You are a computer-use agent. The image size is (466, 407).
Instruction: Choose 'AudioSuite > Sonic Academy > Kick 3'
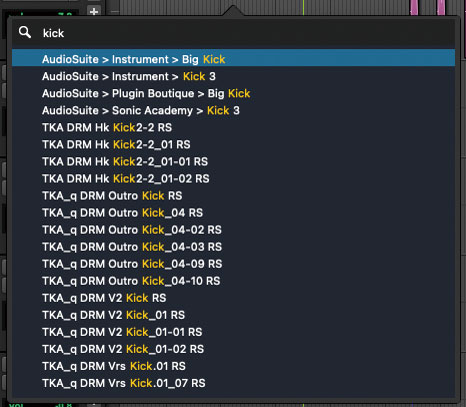233,110
